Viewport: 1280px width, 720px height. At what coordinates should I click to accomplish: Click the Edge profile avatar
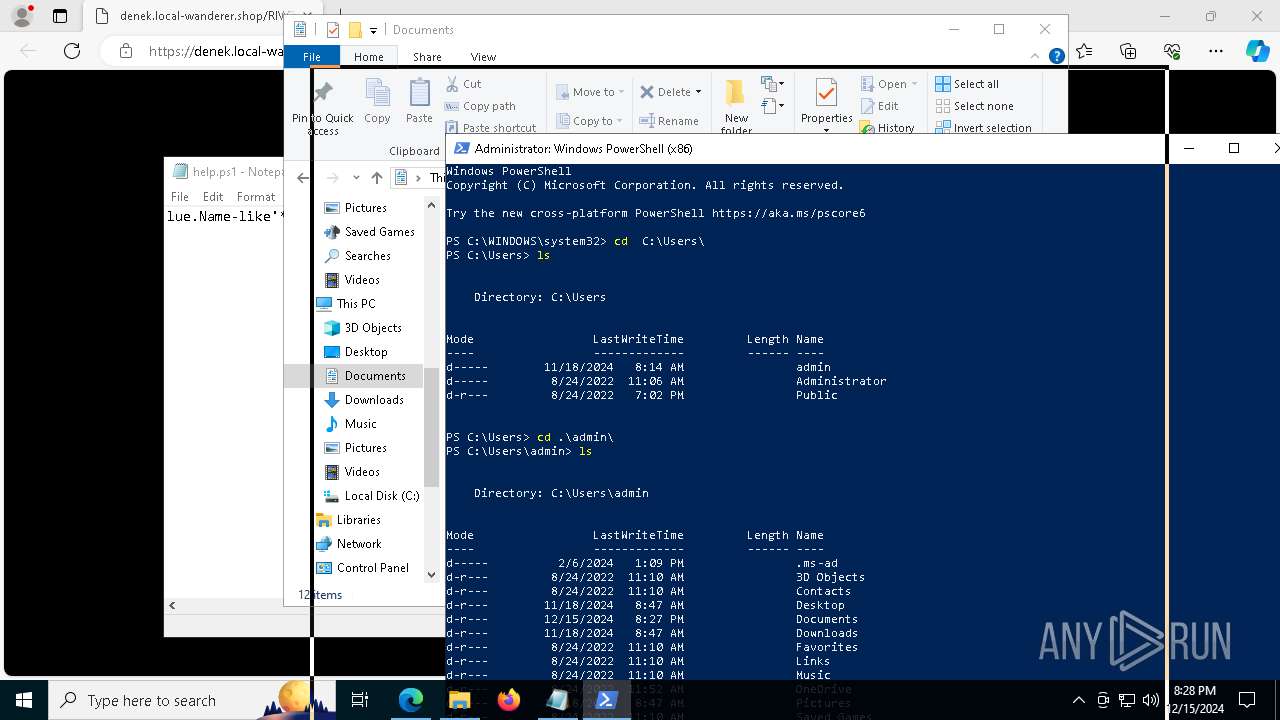(22, 16)
